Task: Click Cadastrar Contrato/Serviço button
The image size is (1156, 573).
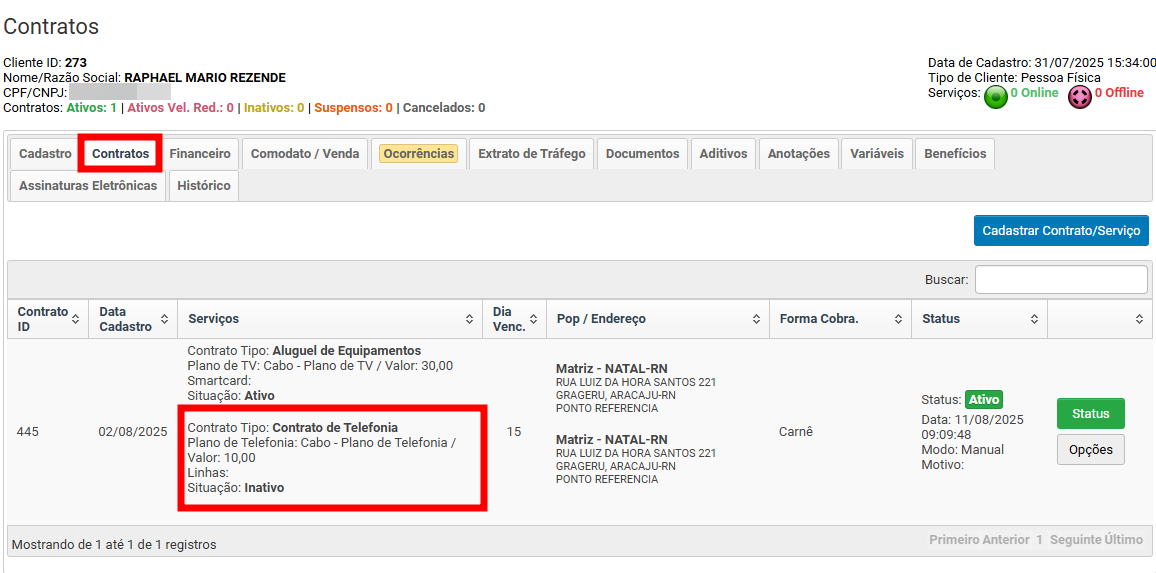Action: coord(1060,231)
